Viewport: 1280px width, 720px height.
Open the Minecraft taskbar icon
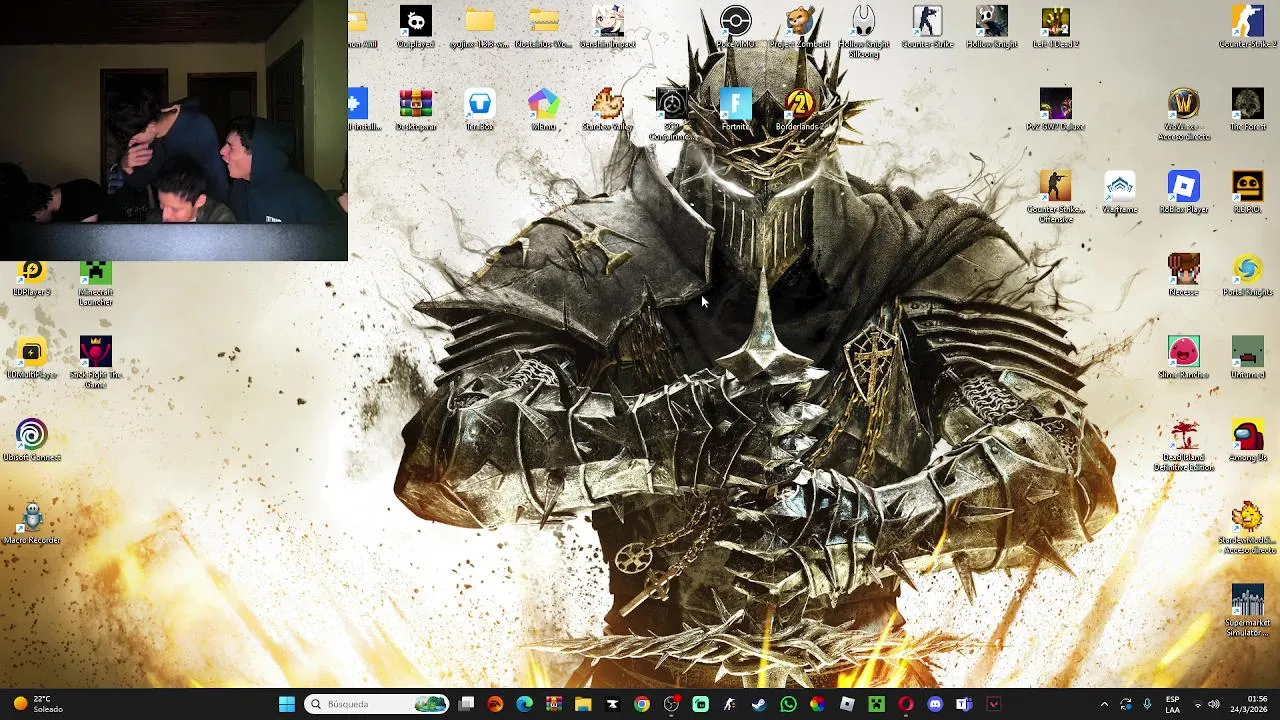click(x=876, y=704)
